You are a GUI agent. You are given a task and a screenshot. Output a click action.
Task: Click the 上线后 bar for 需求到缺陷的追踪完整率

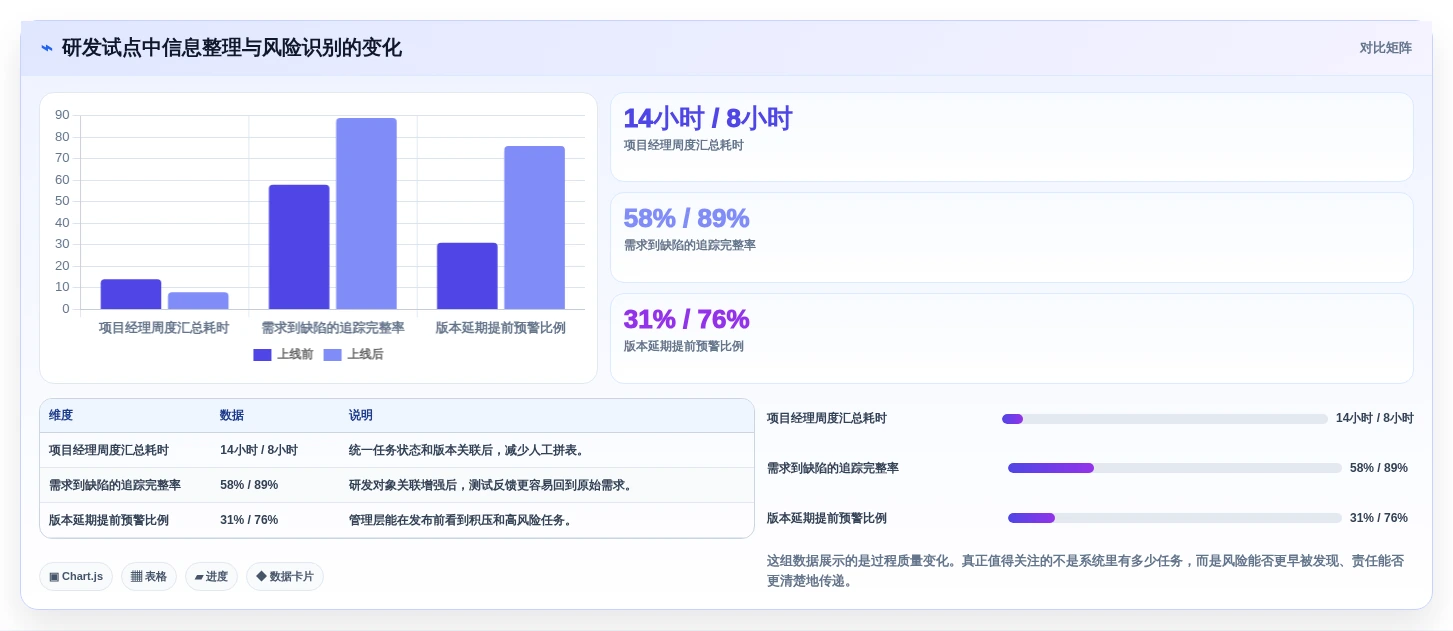(x=366, y=213)
